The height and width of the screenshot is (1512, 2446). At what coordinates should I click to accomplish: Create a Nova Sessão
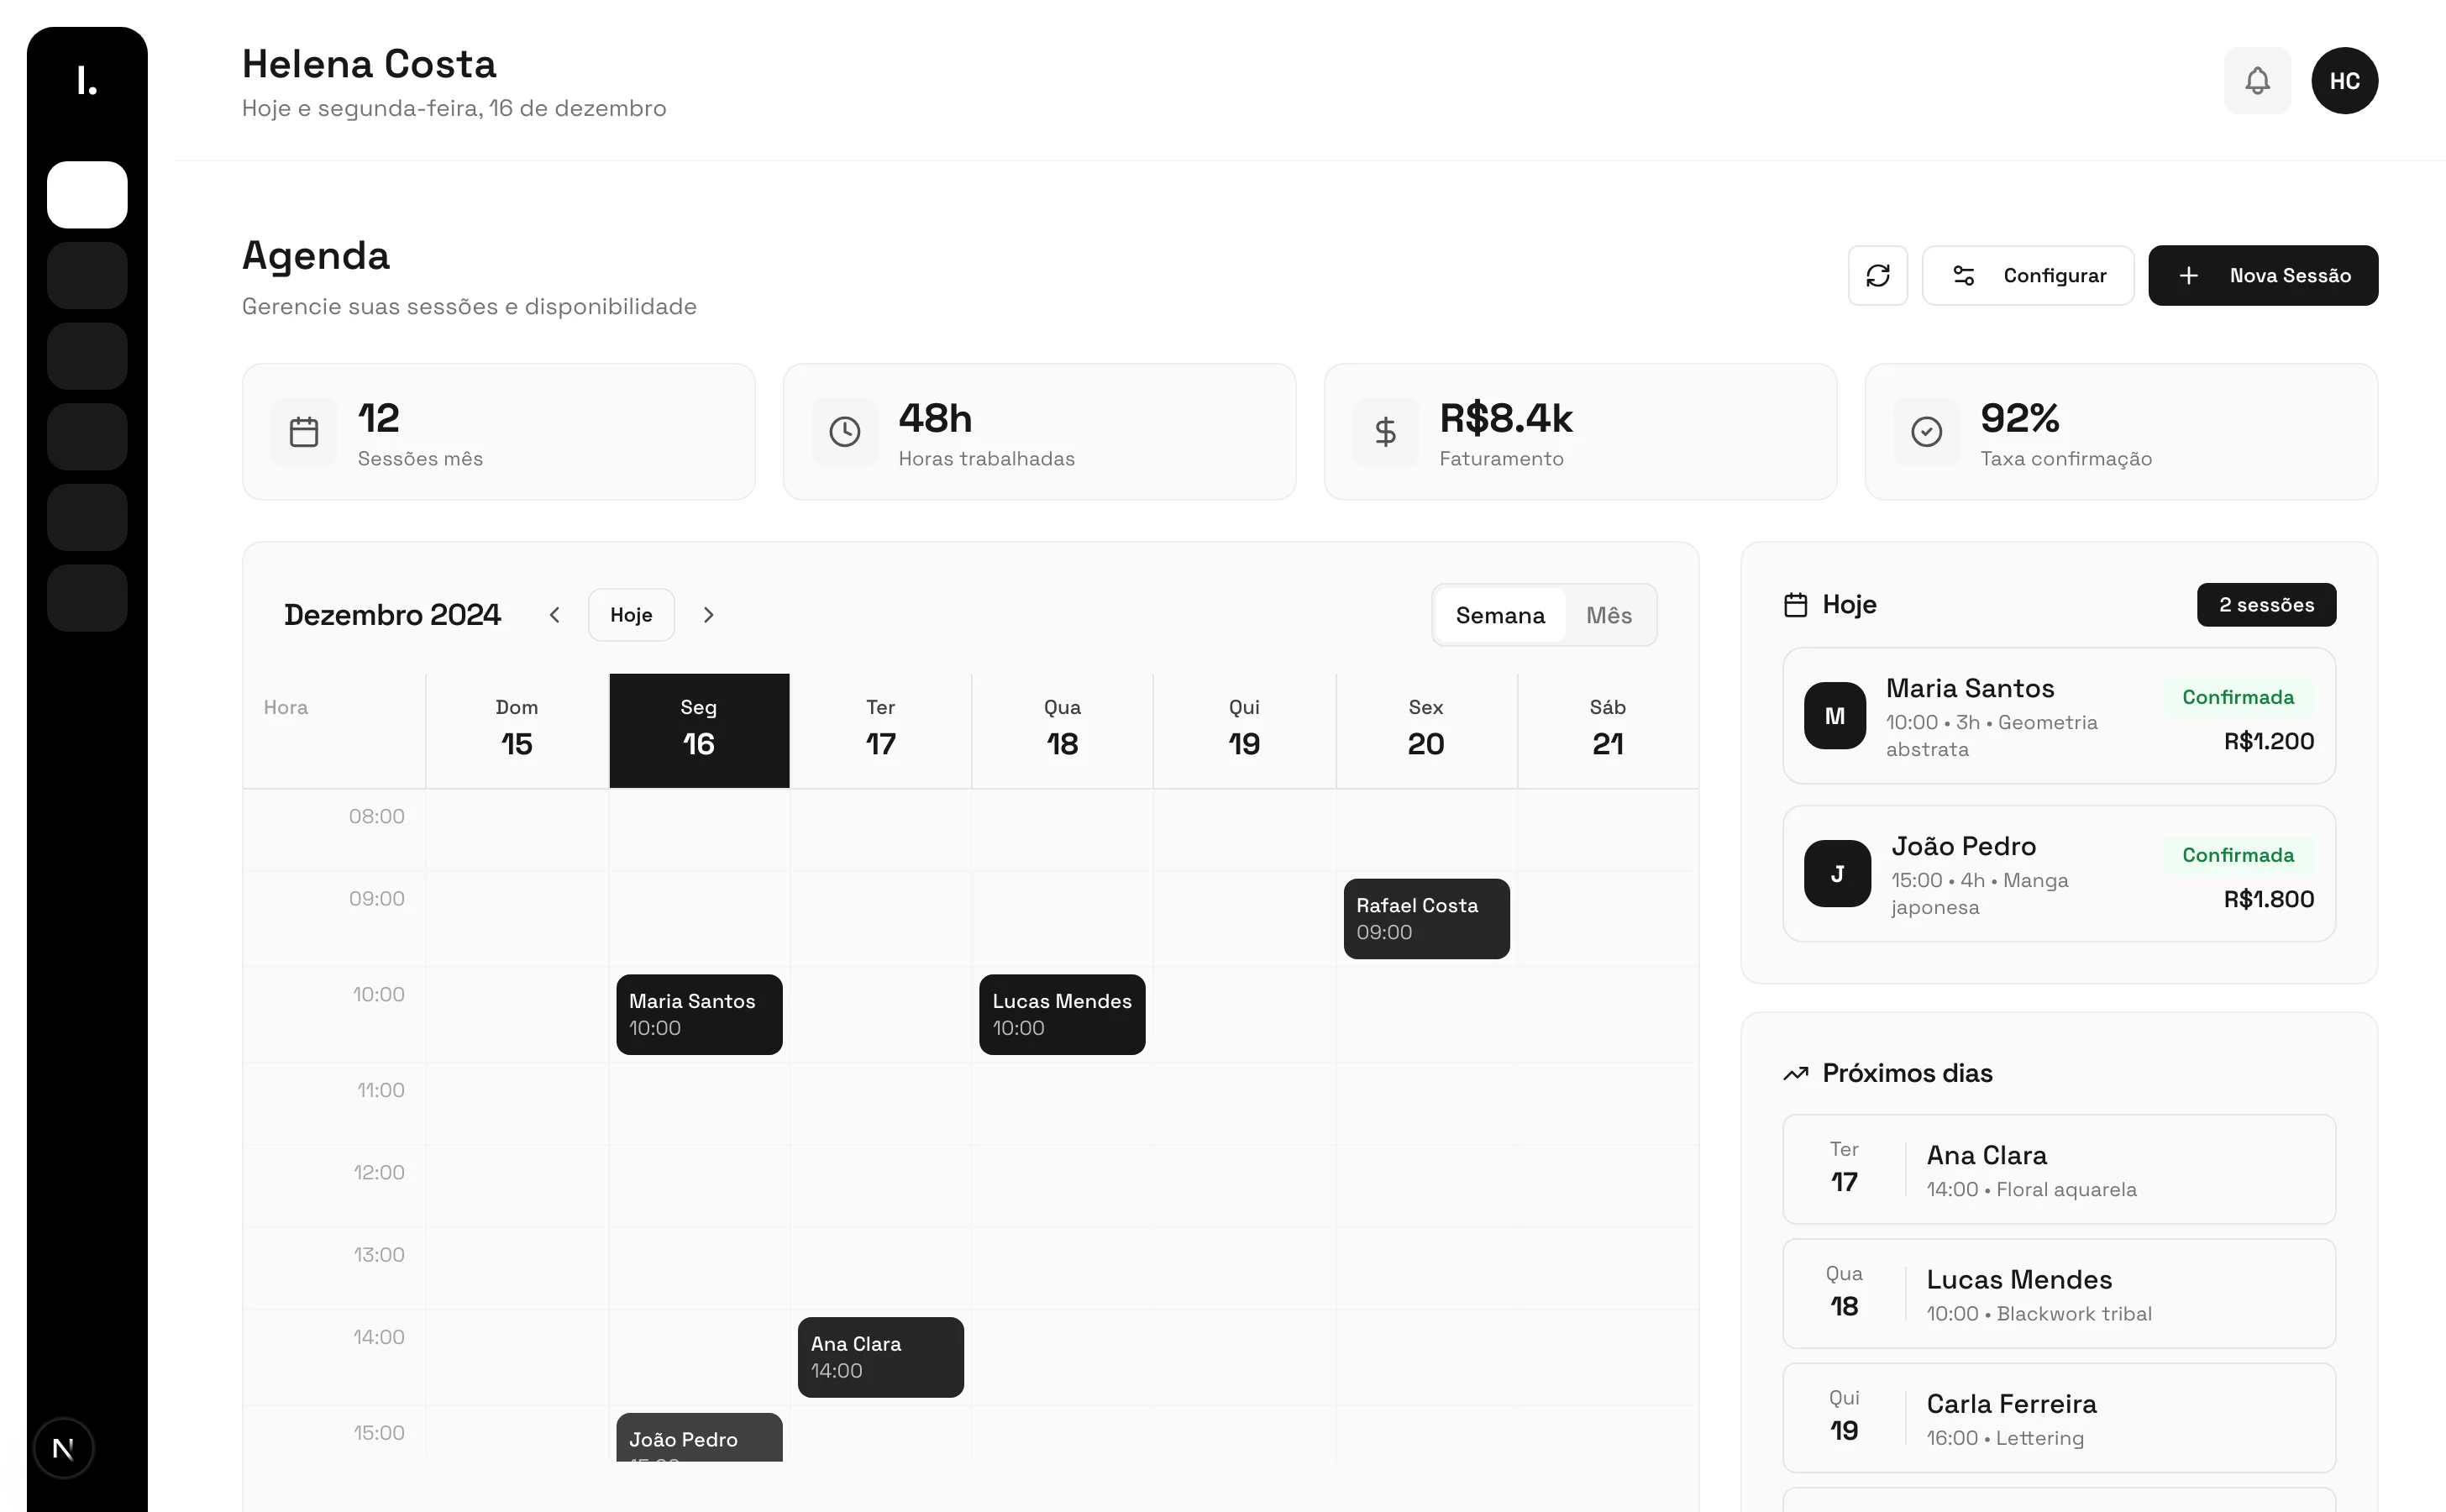[x=2262, y=275]
